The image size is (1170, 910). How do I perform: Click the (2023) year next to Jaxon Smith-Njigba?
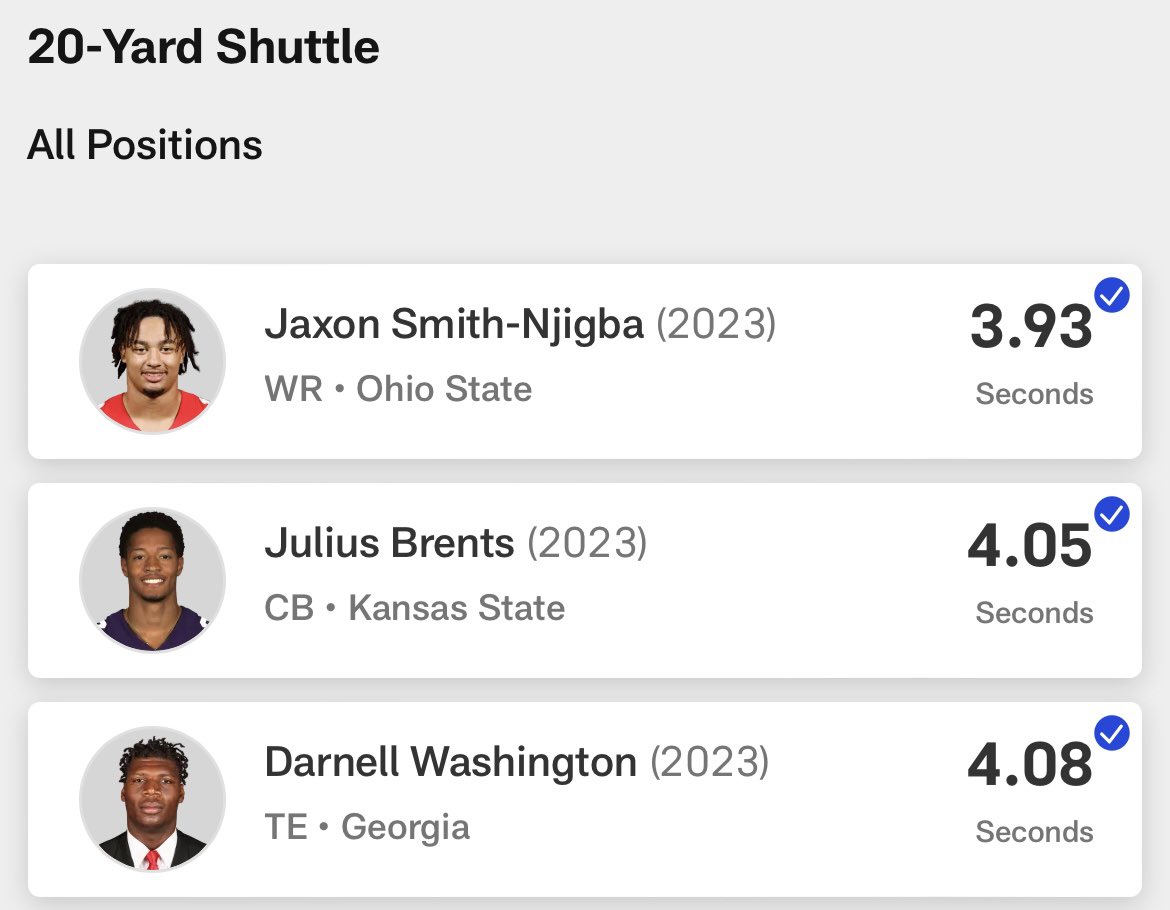tap(716, 324)
